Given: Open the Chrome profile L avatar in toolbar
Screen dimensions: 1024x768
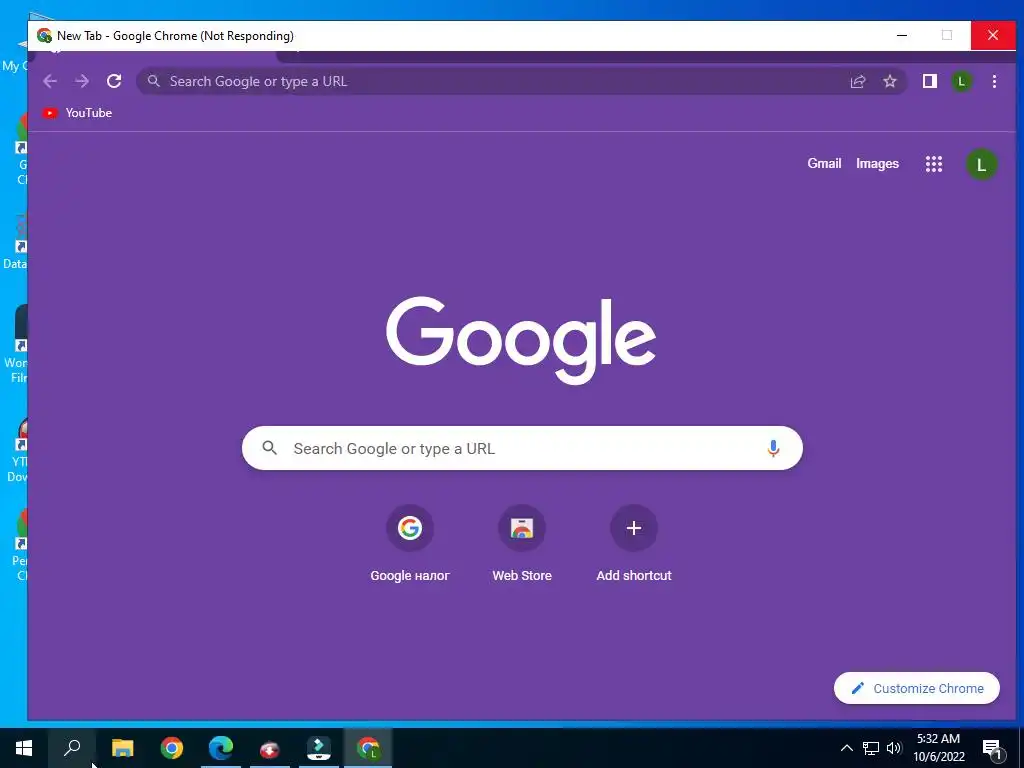Looking at the screenshot, I should tap(961, 82).
